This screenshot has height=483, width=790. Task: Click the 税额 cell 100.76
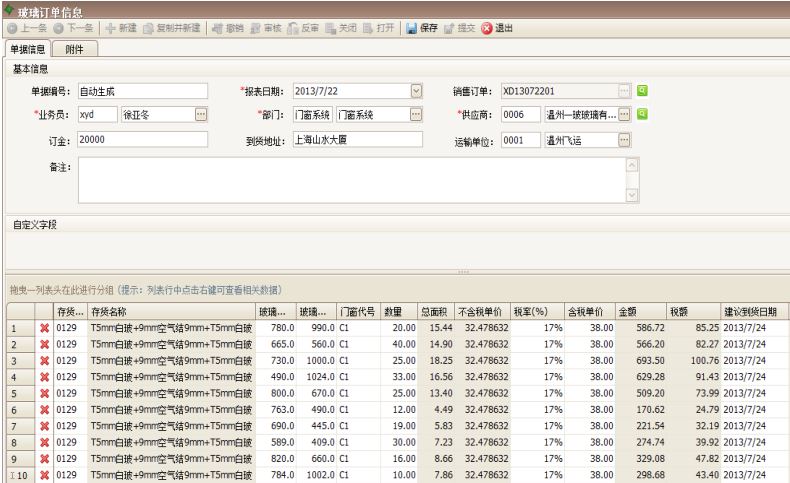[x=694, y=361]
